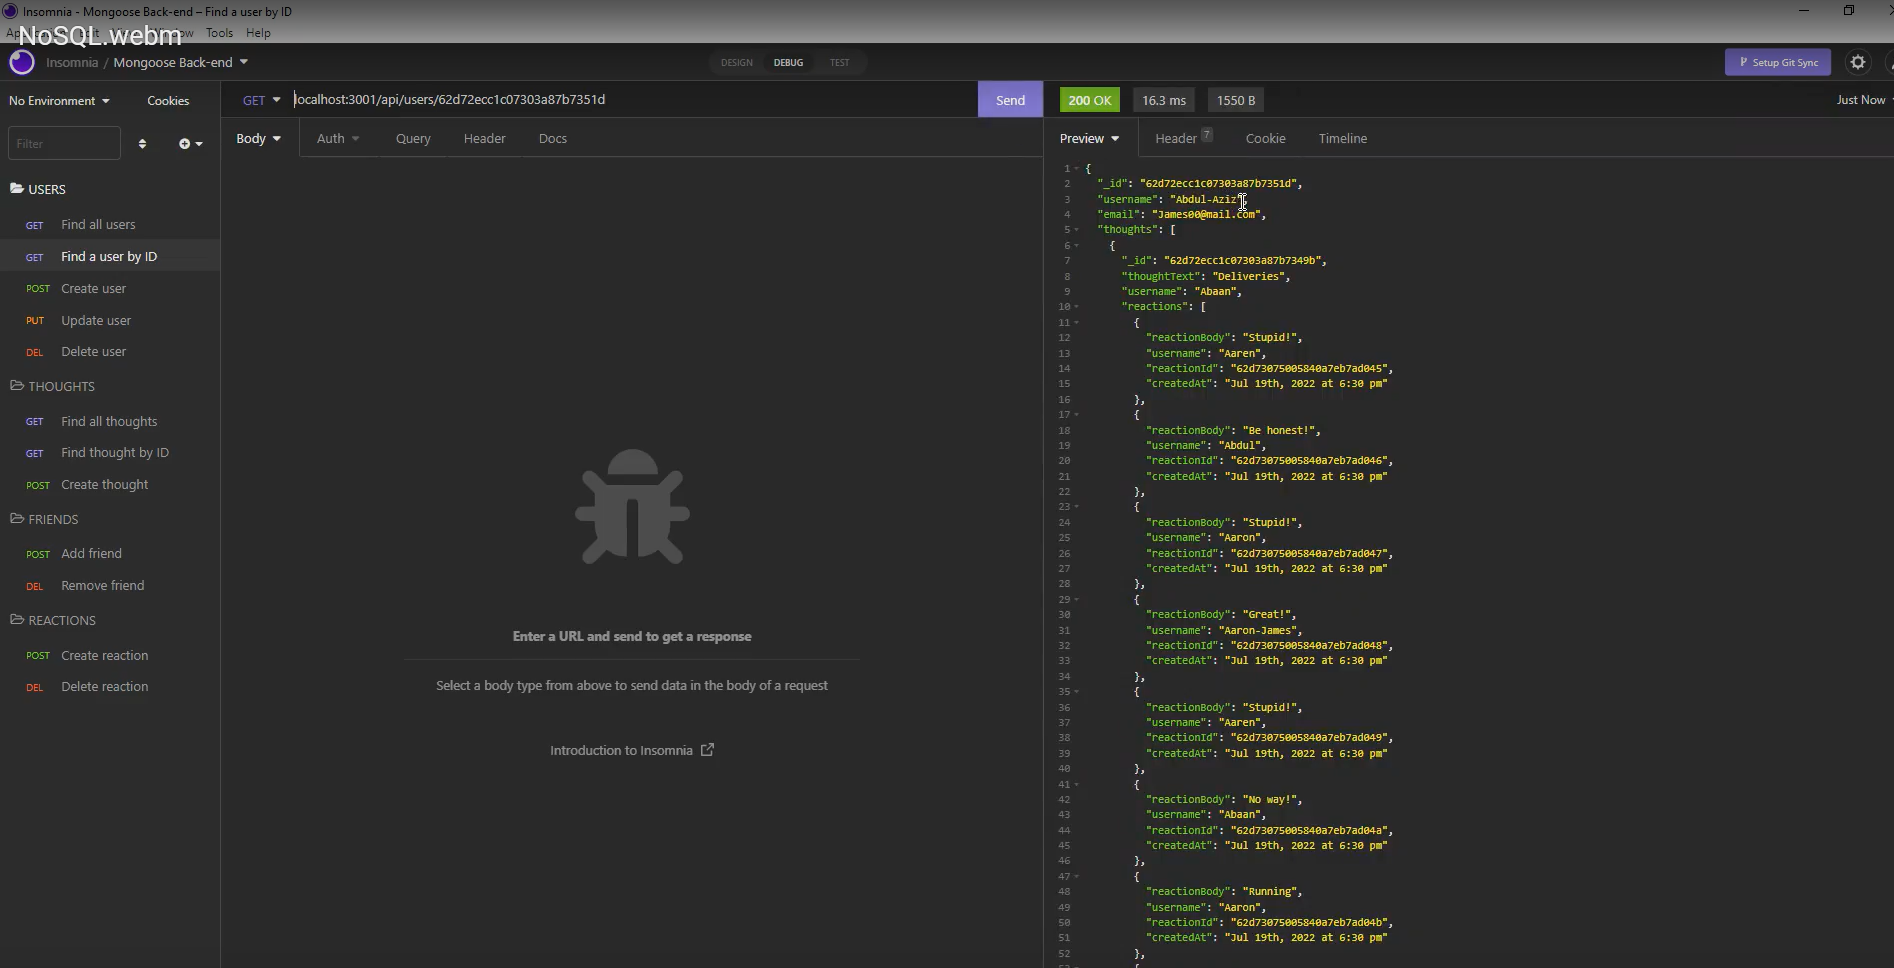Viewport: 1894px width, 968px height.
Task: Send the request
Action: click(1010, 100)
